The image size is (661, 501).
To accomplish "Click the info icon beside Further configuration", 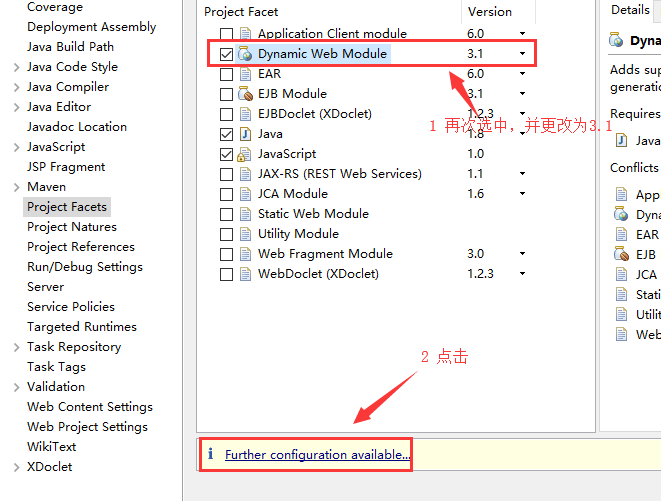I will click(x=210, y=454).
